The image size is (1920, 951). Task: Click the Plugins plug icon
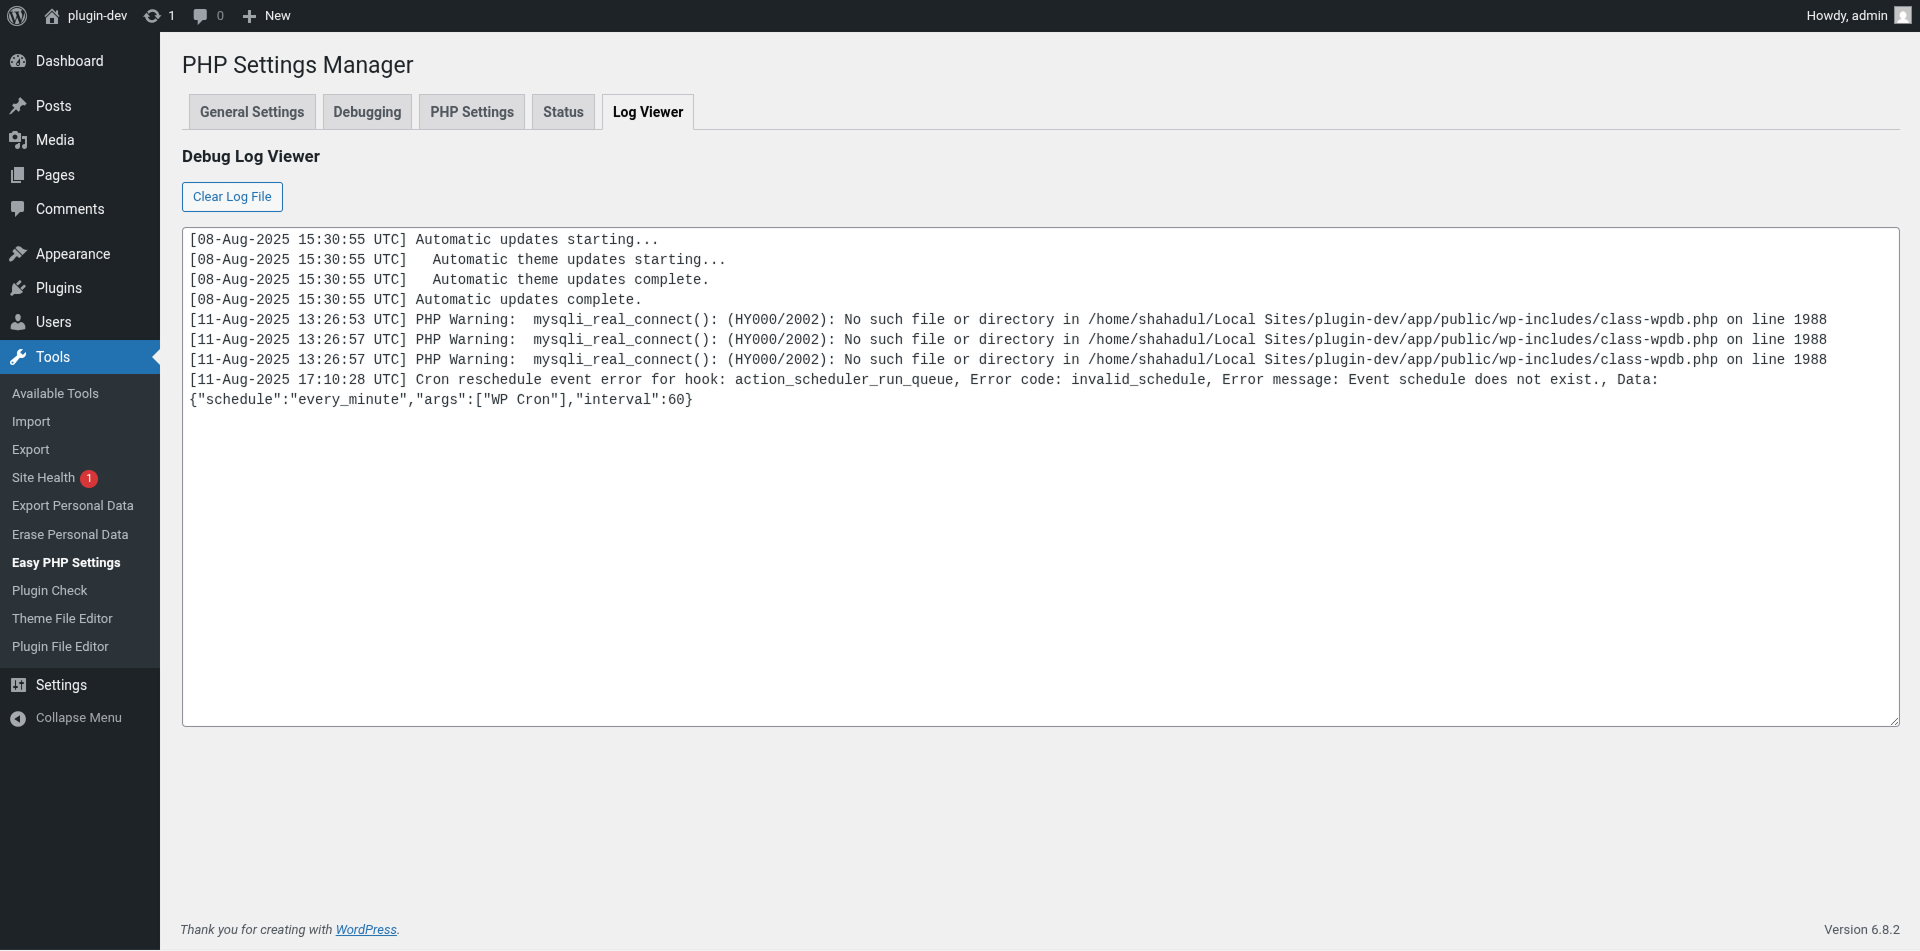(x=18, y=288)
